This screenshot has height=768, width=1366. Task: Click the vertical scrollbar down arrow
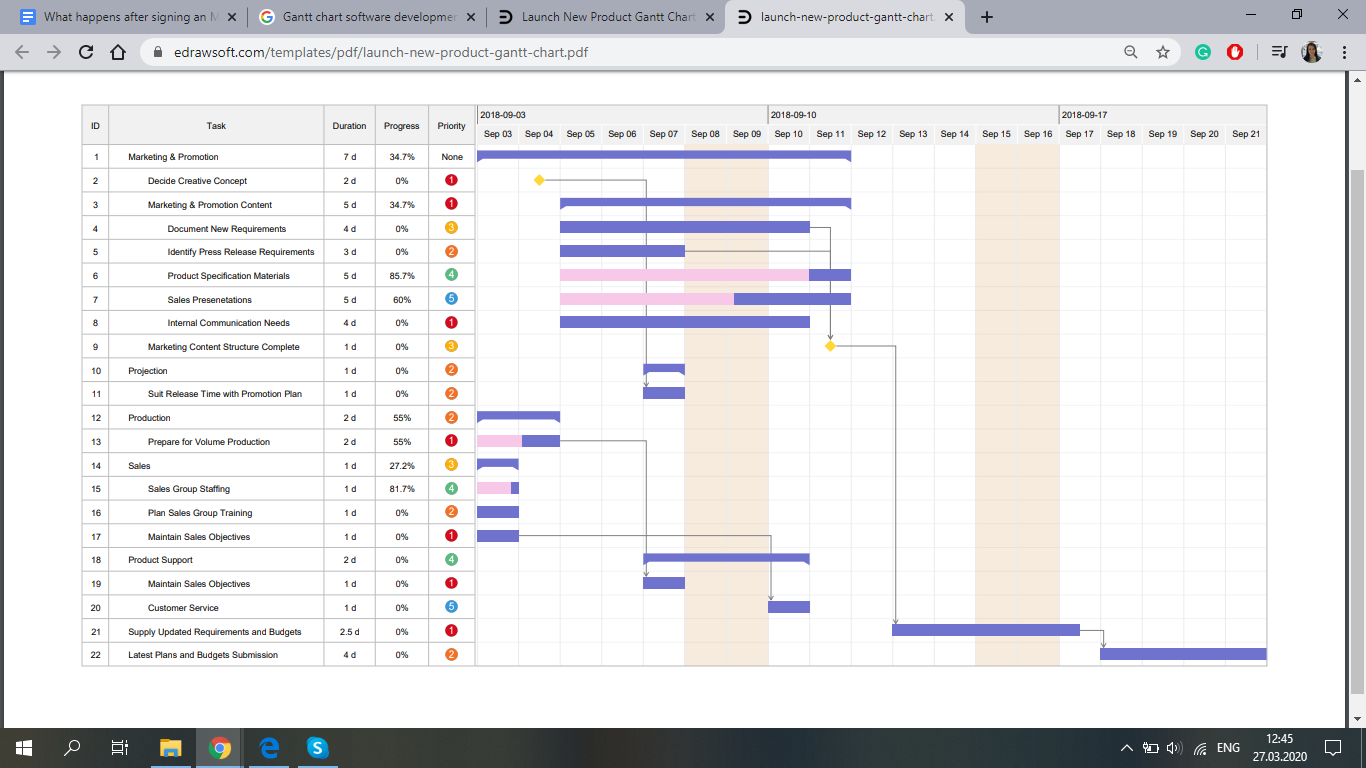point(1357,719)
